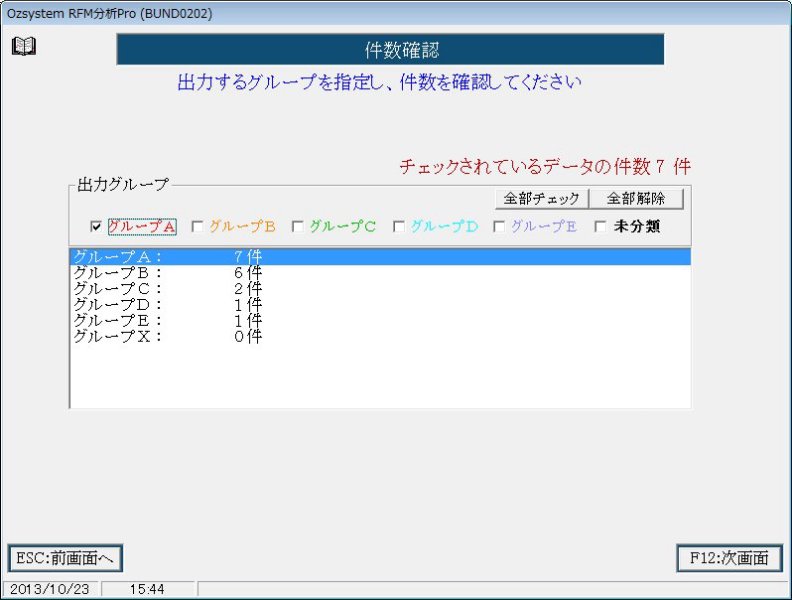The height and width of the screenshot is (600, 792).
Task: Click the 件数確認 title banner
Action: click(390, 49)
